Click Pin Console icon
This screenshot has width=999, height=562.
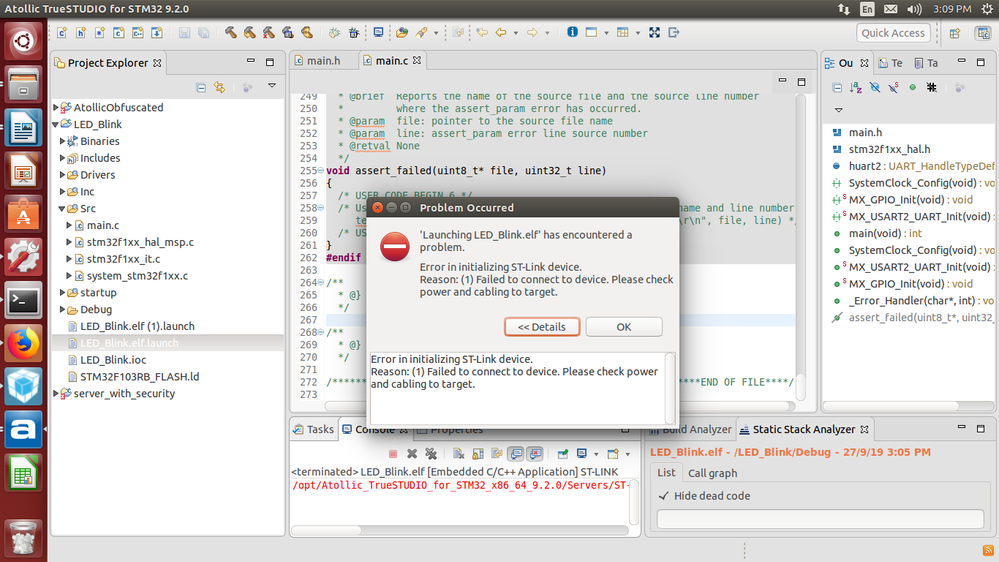tap(563, 454)
